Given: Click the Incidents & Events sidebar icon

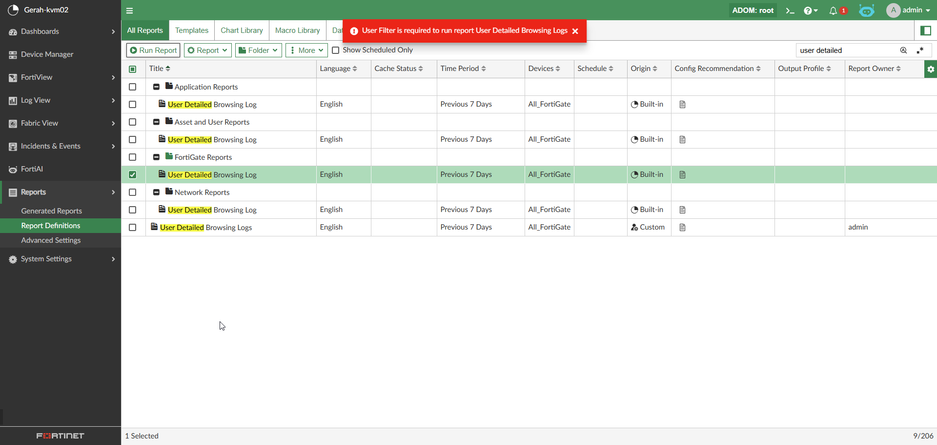Looking at the screenshot, I should pyautogui.click(x=13, y=146).
